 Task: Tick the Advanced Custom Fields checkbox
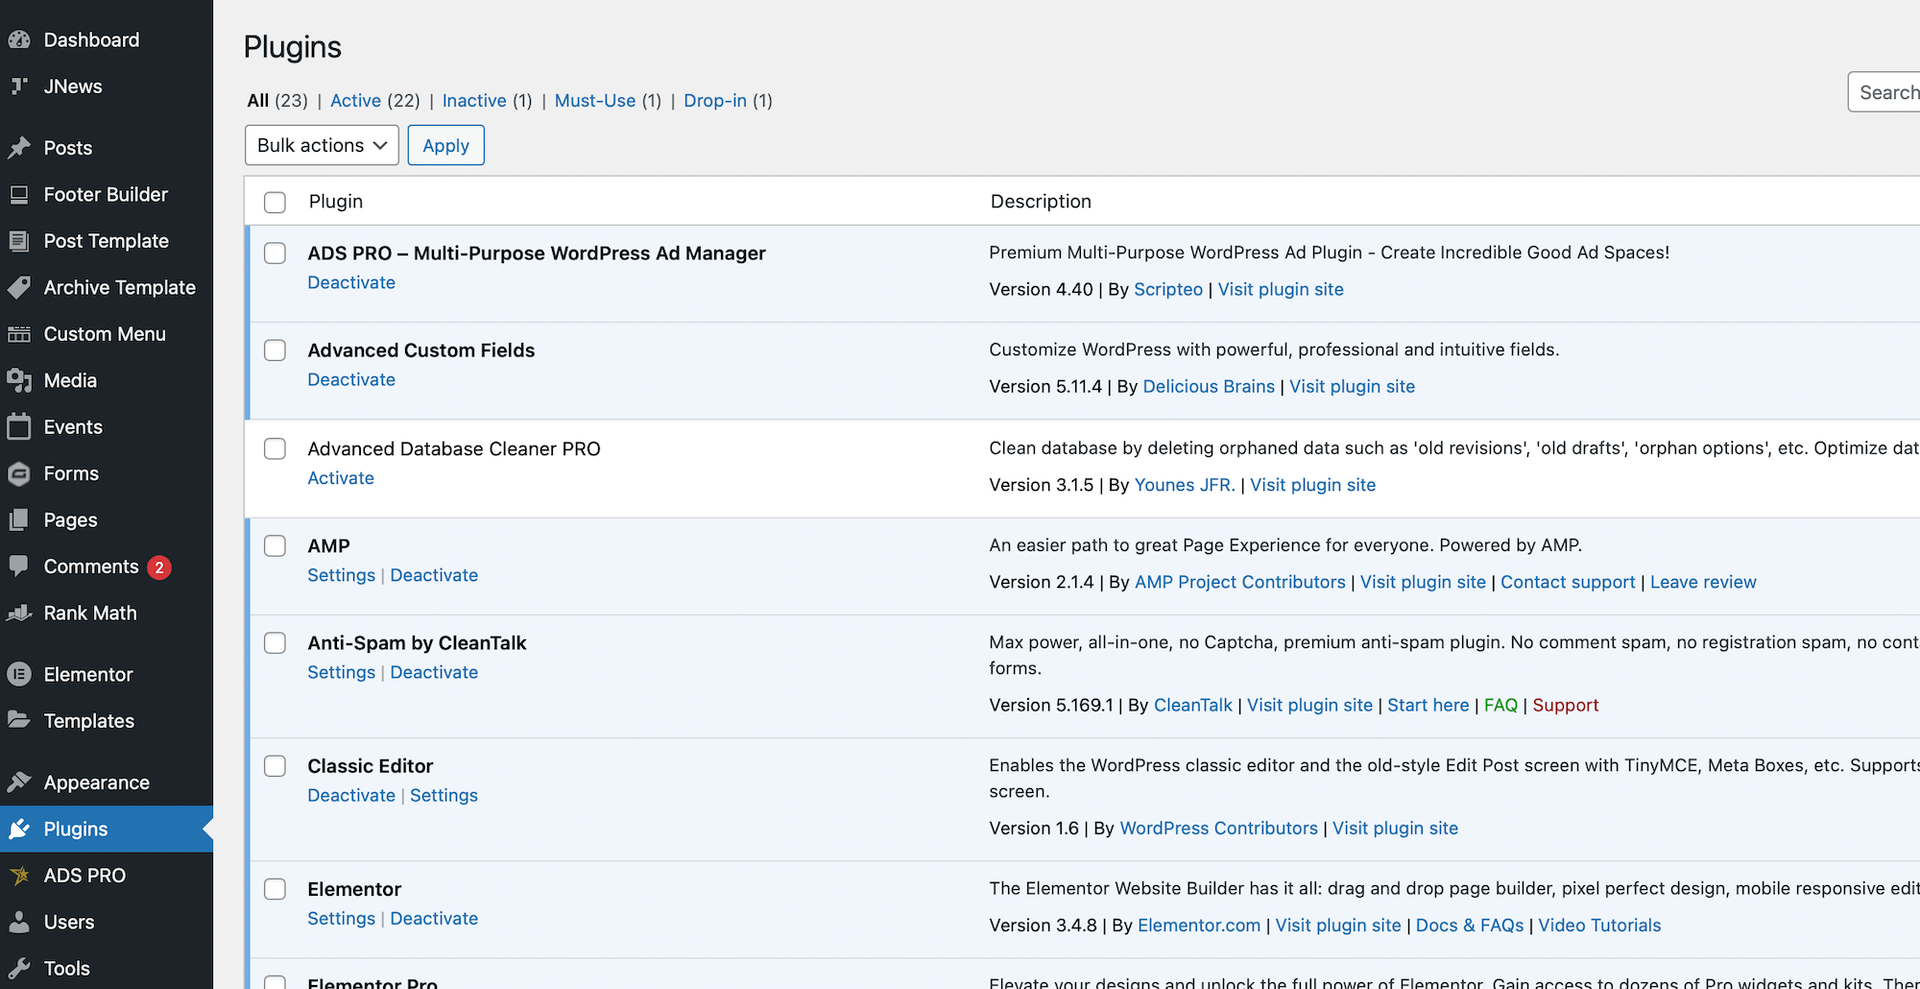click(275, 351)
